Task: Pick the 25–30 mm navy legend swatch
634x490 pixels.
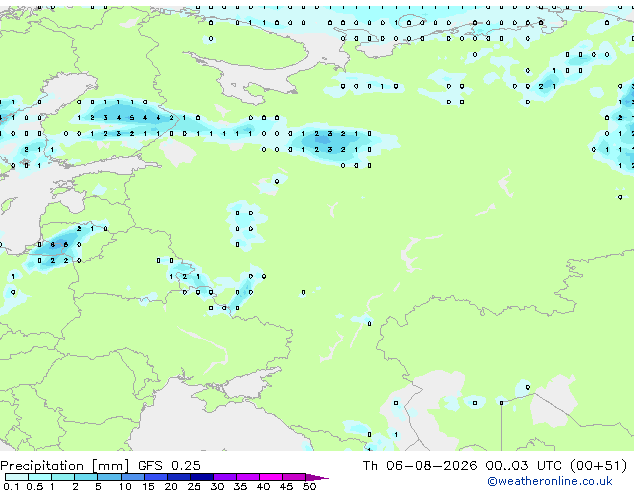Action: (x=201, y=477)
